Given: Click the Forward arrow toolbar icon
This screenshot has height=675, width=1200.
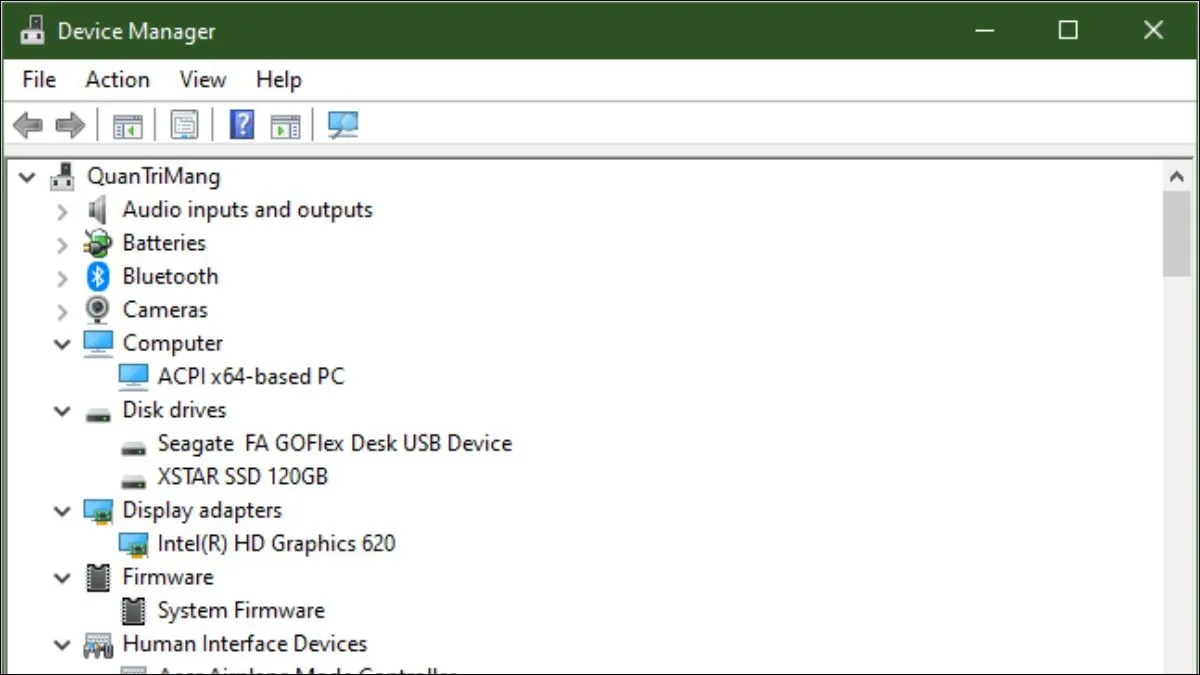Looking at the screenshot, I should tap(70, 125).
